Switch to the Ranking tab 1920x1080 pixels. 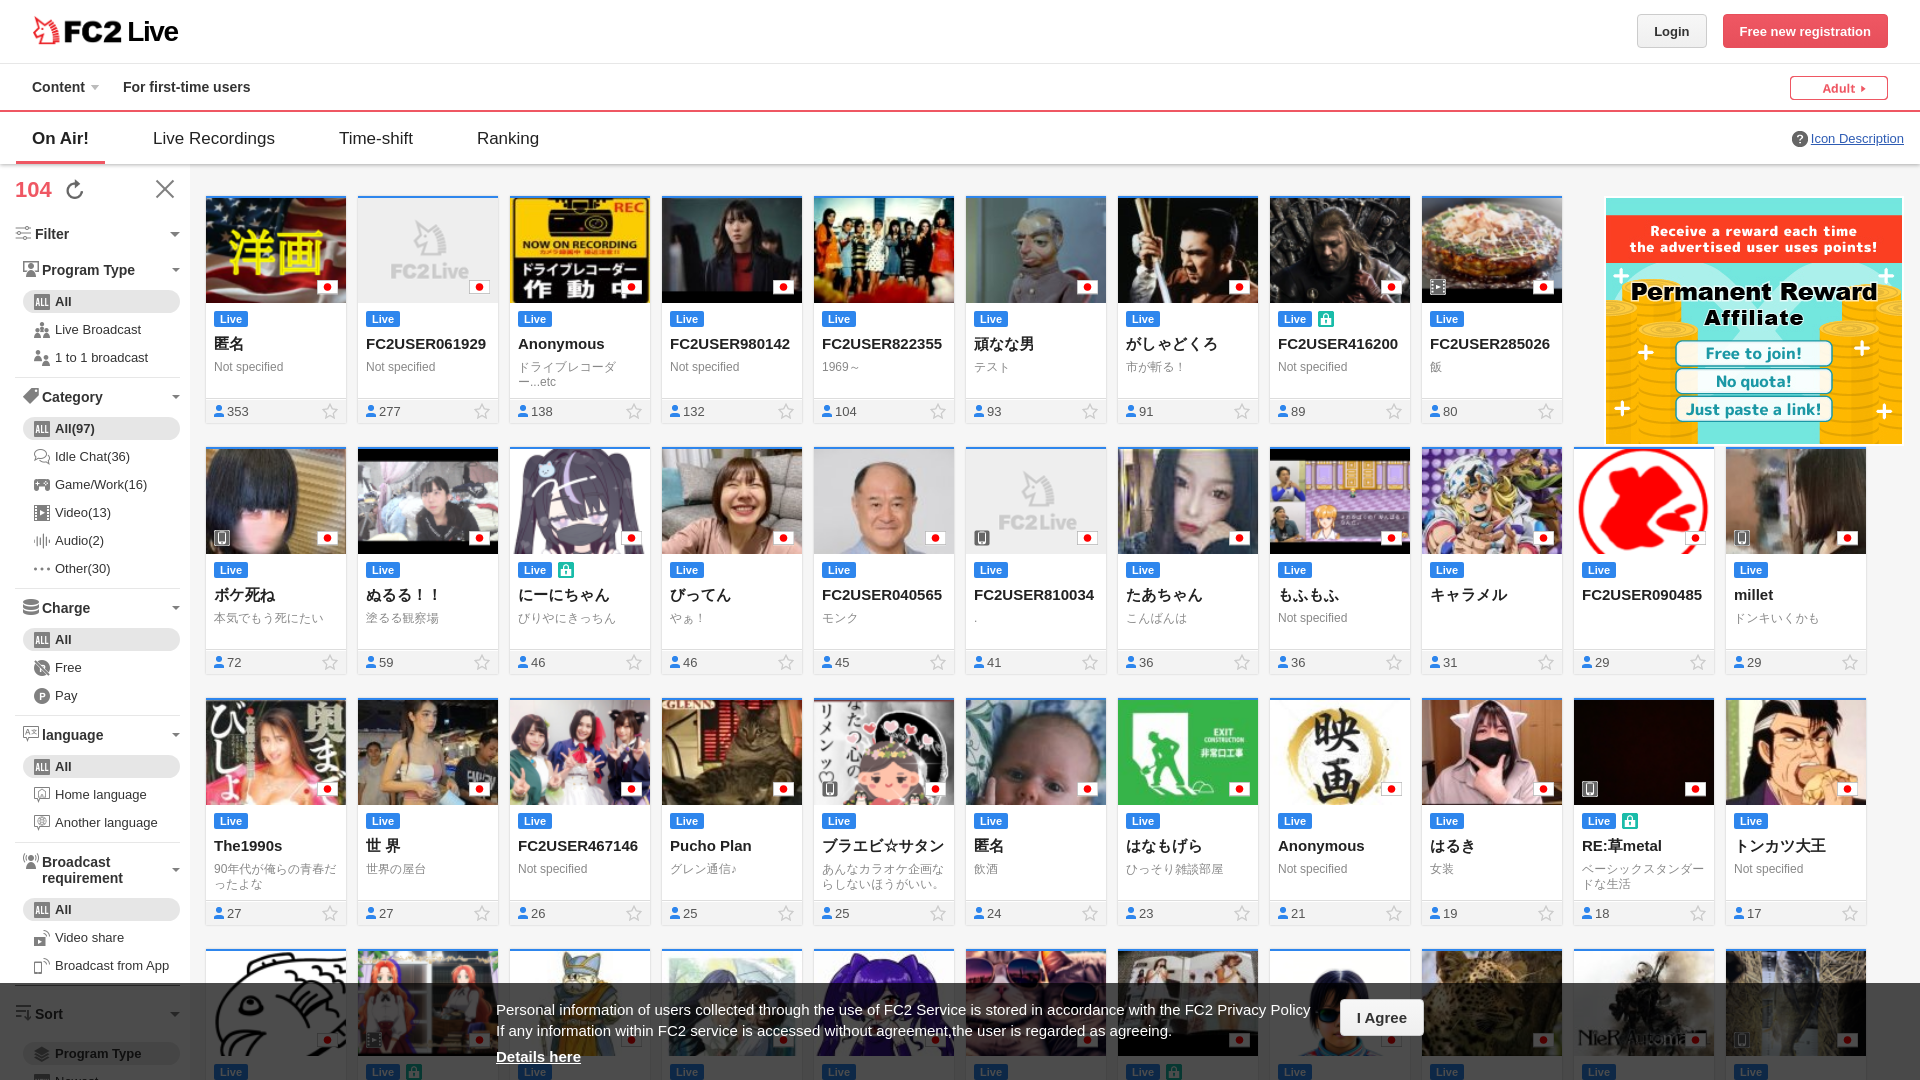point(507,139)
